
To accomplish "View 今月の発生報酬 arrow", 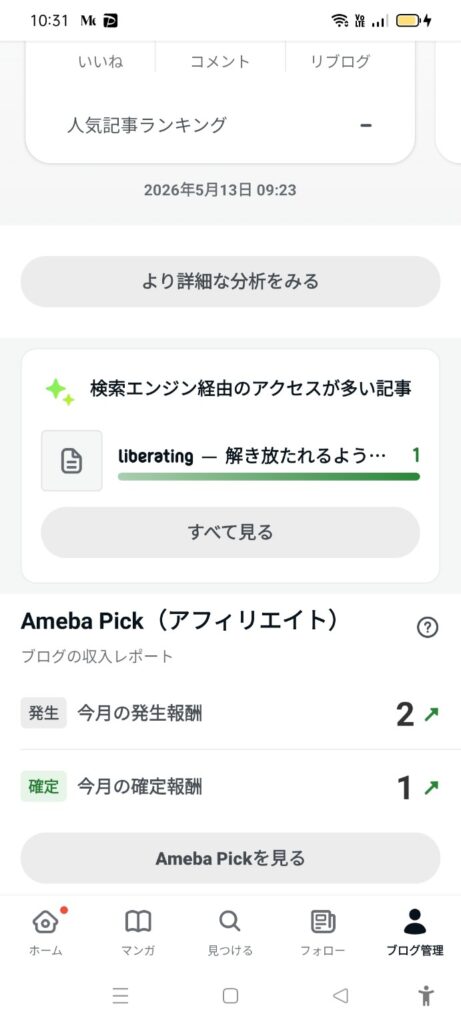I will click(431, 714).
